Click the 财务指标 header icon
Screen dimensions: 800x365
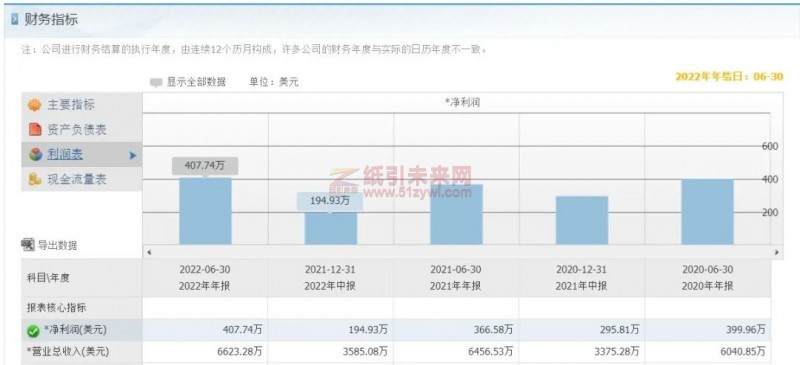coord(15,20)
